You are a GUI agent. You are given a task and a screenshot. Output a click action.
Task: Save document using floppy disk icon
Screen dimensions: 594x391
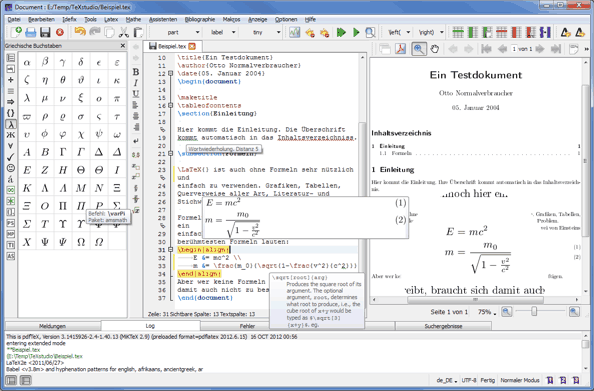(45, 33)
